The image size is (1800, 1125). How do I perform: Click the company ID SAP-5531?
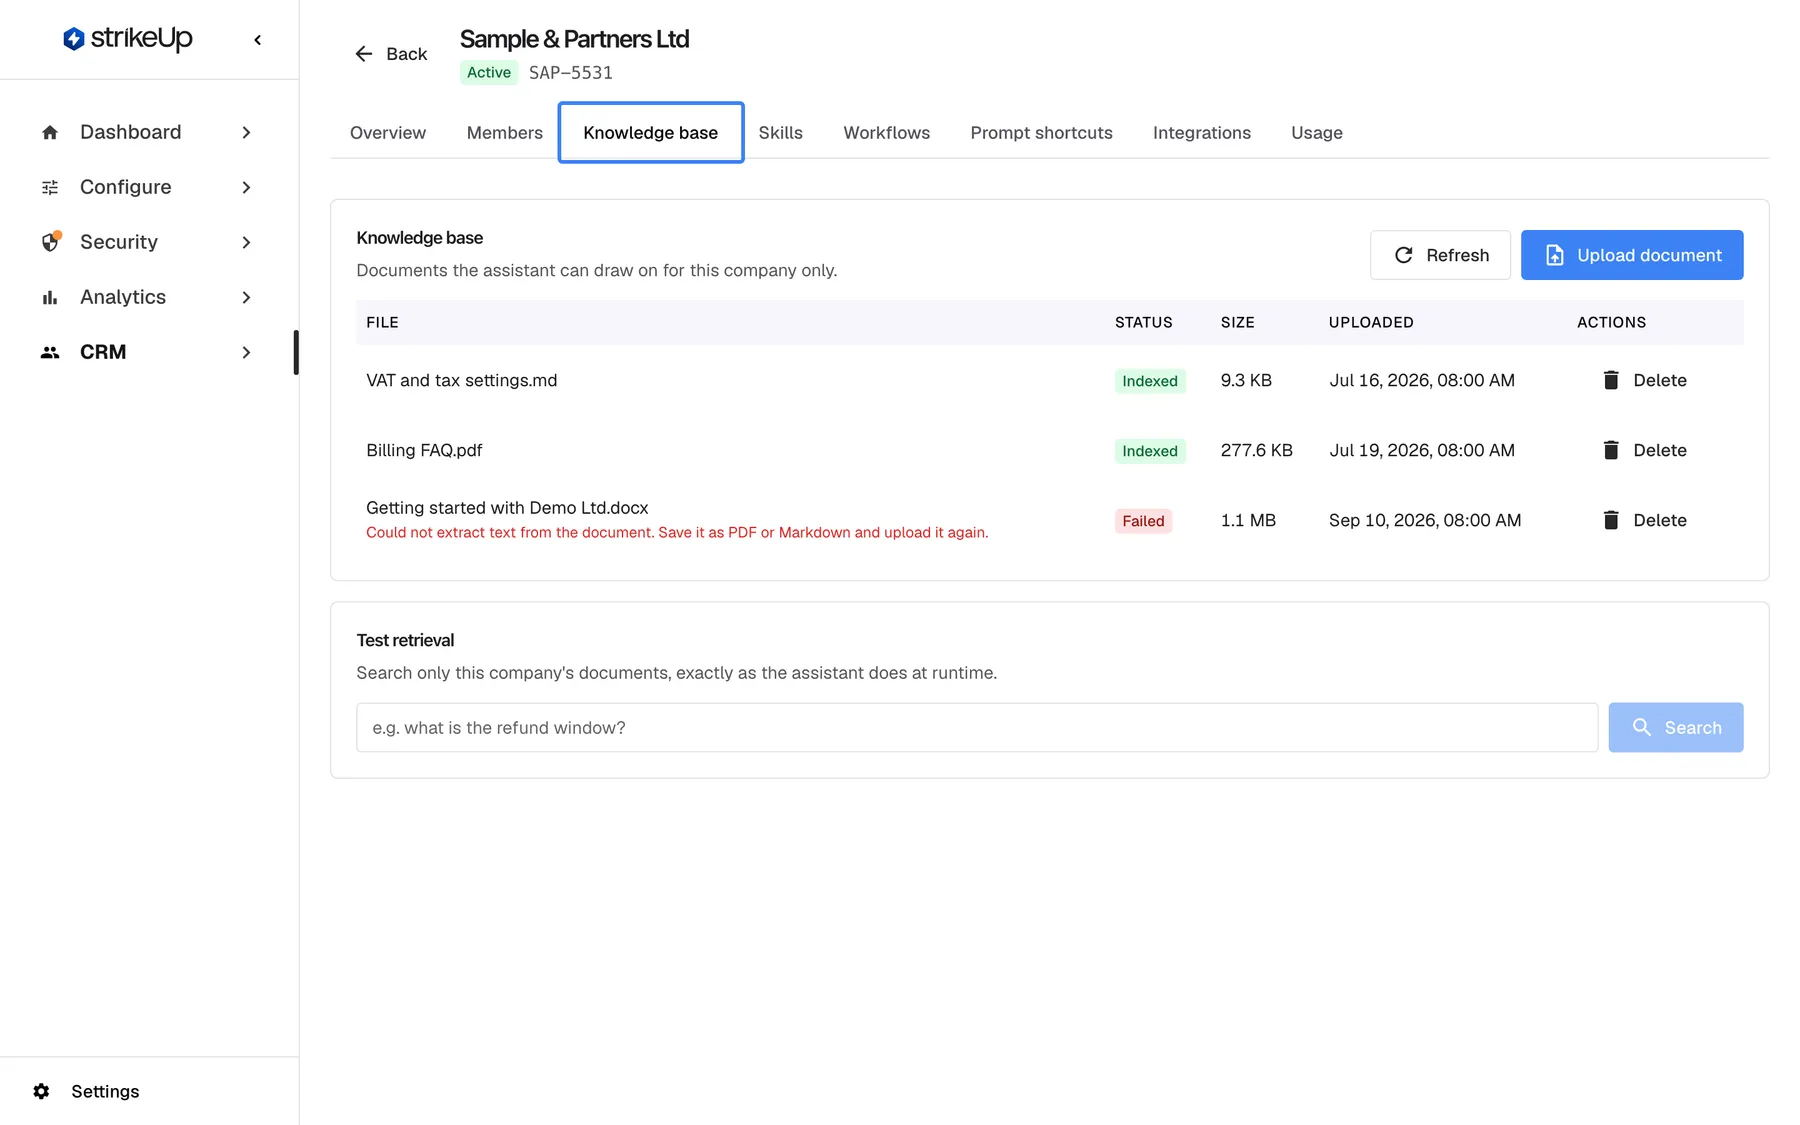571,73
